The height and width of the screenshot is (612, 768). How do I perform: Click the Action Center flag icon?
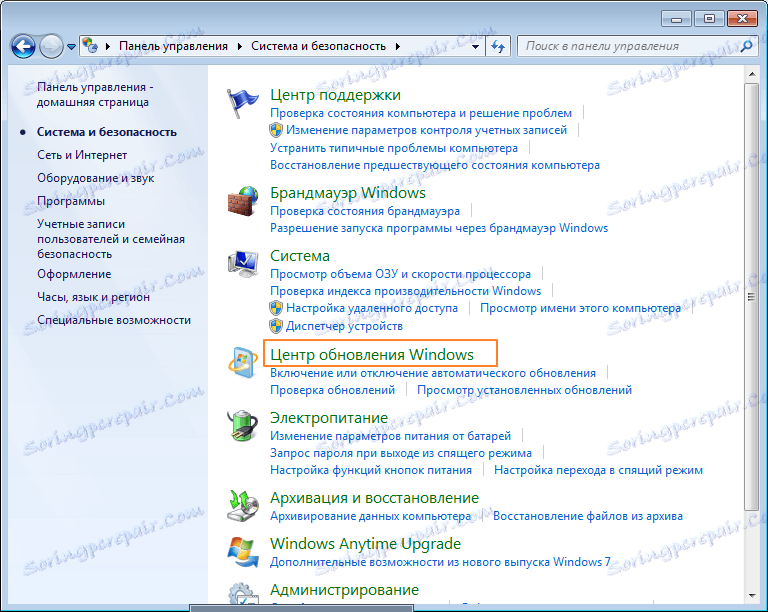[242, 103]
